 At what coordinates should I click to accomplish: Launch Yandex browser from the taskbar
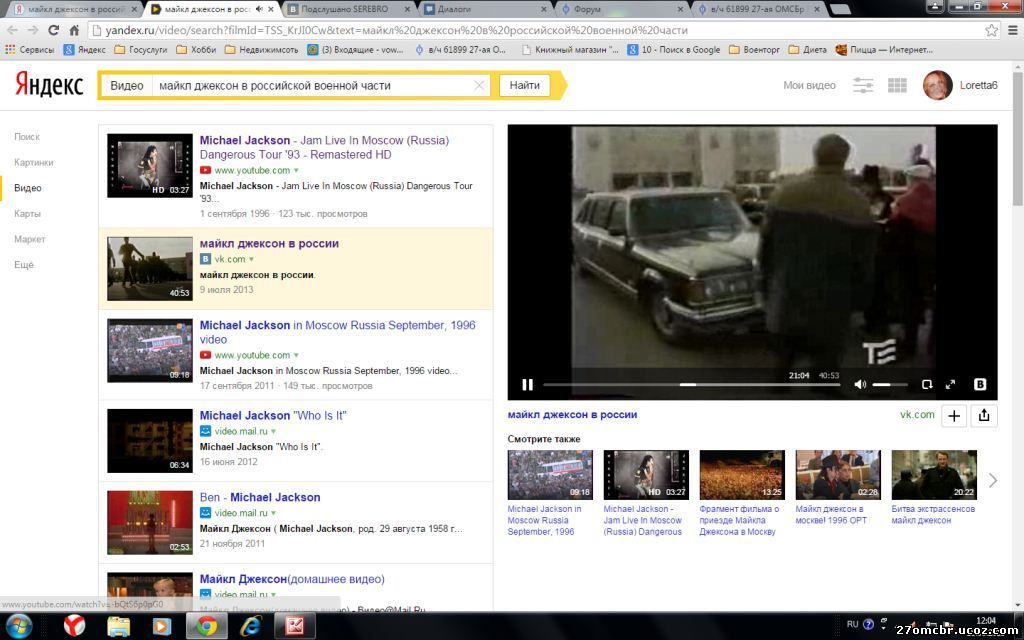(74, 626)
